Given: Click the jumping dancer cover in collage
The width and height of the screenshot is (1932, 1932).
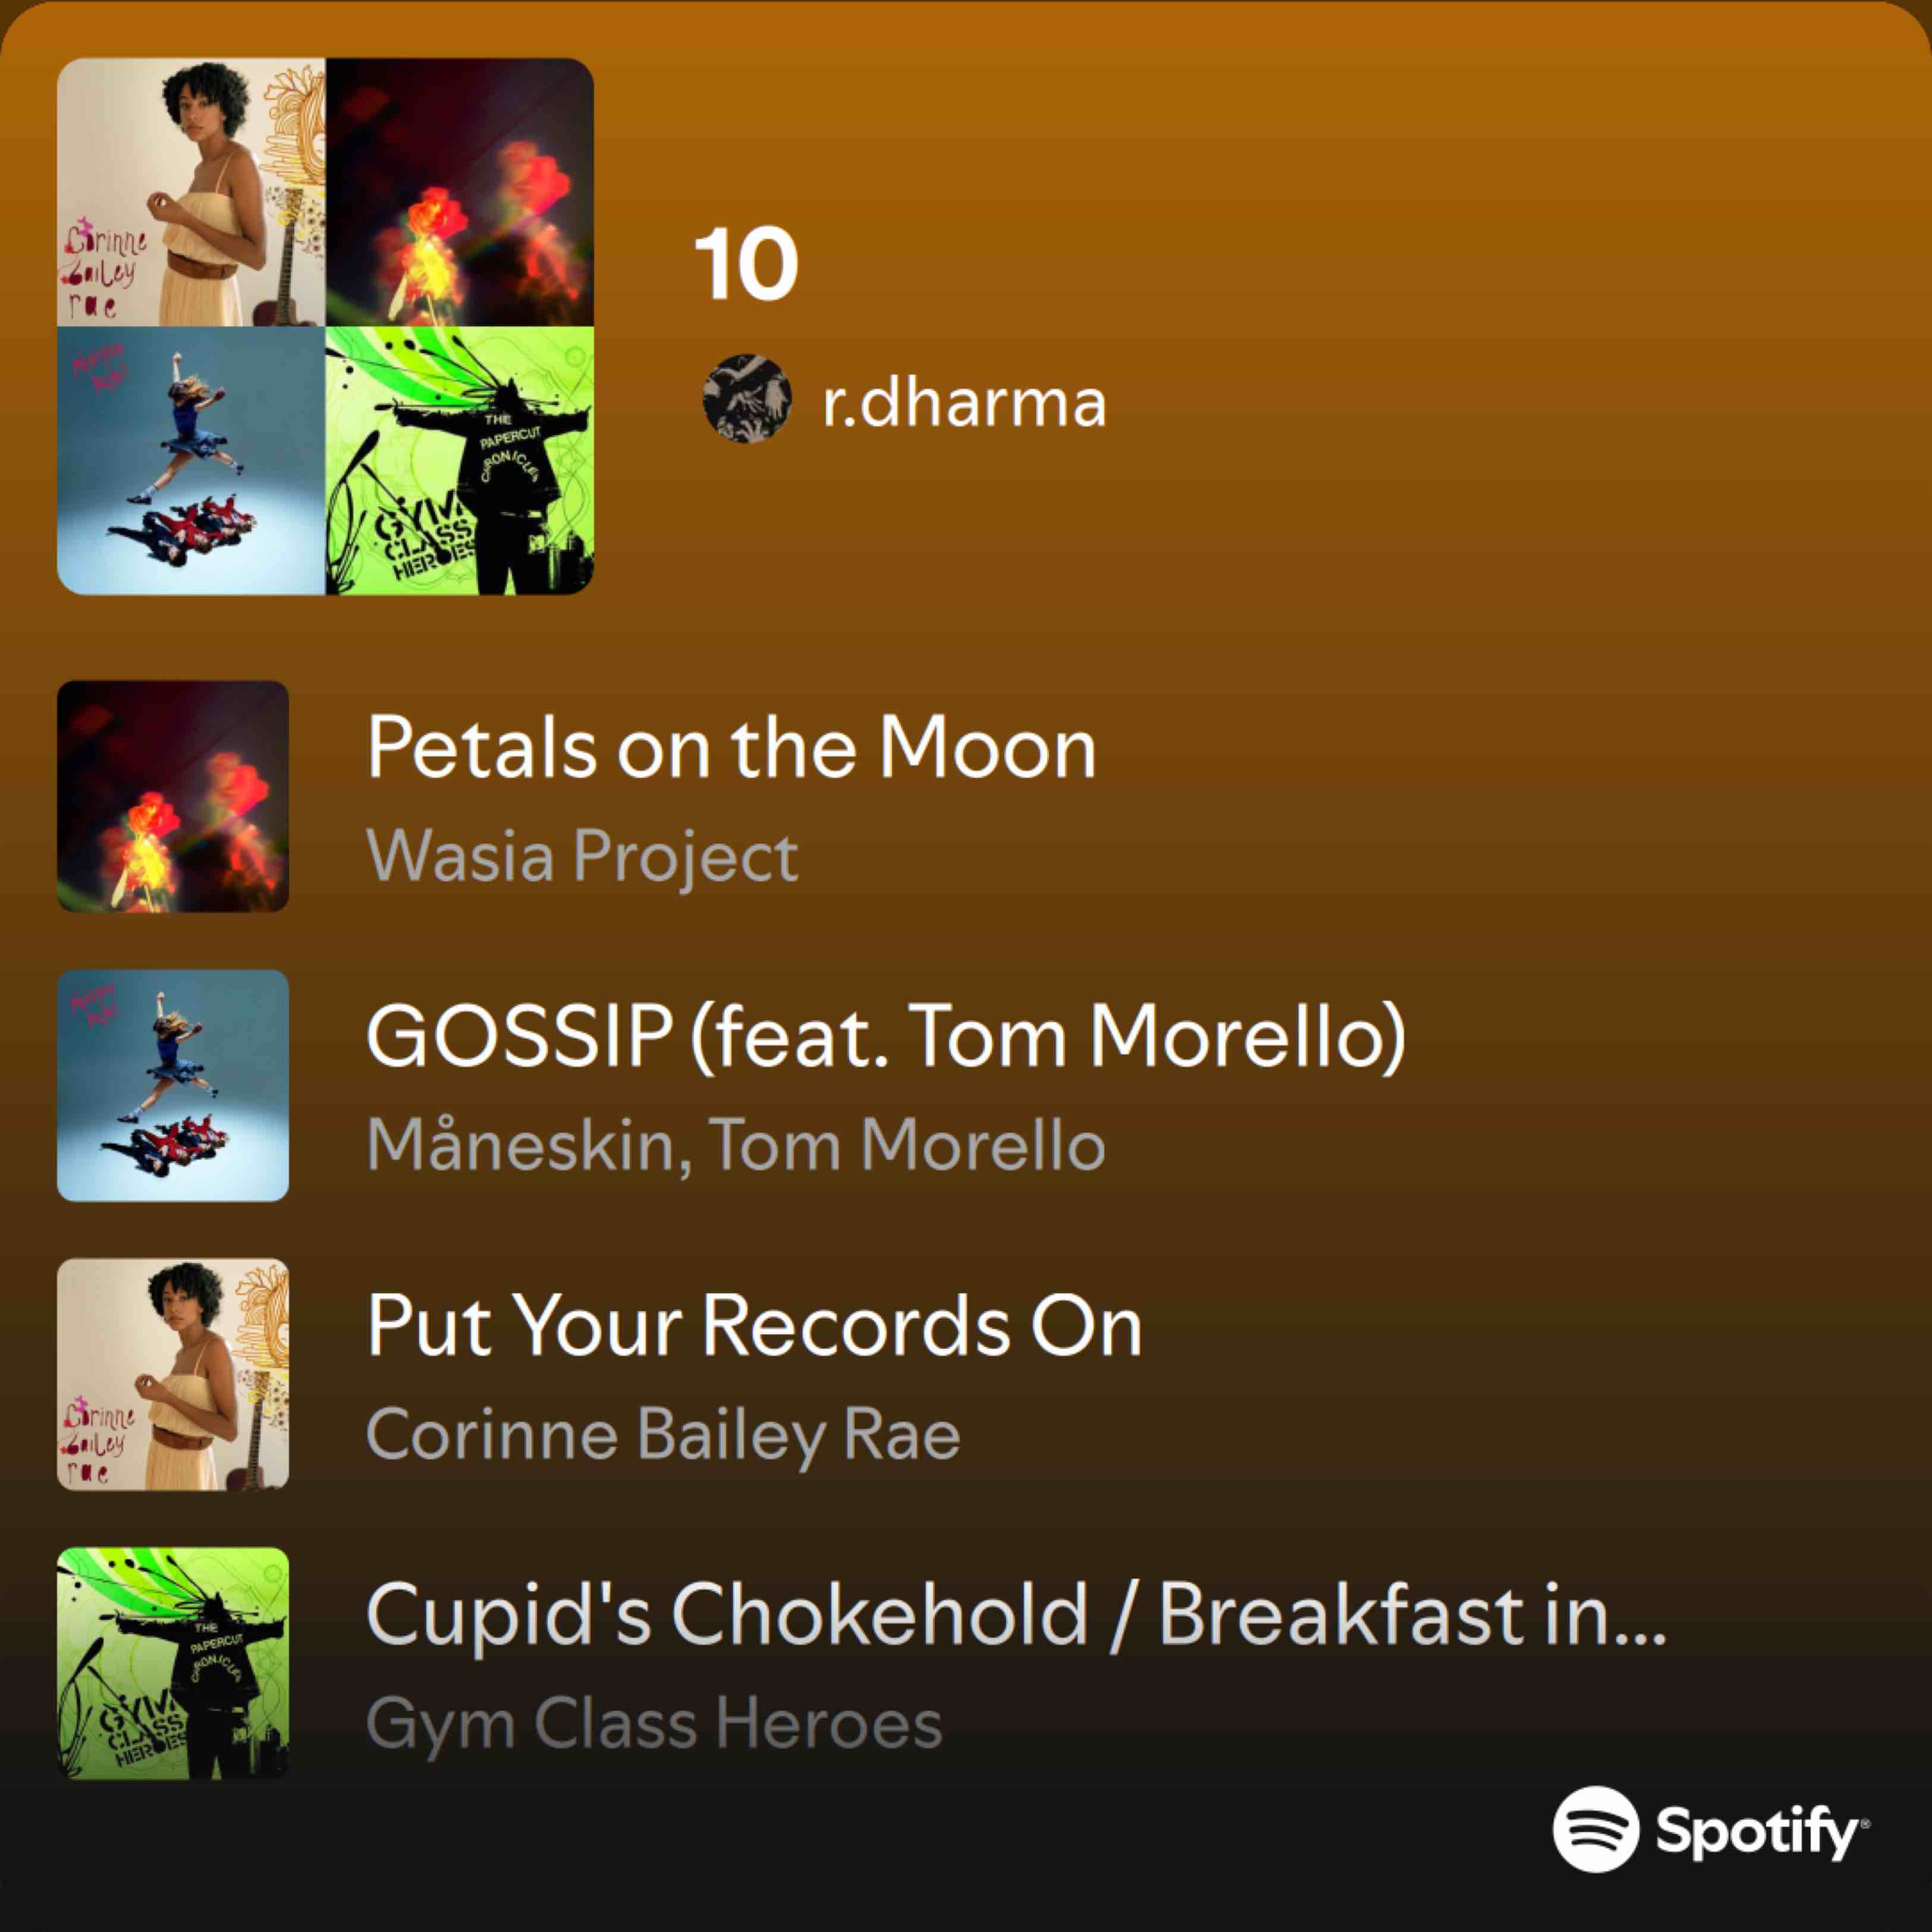Looking at the screenshot, I should 191,460.
